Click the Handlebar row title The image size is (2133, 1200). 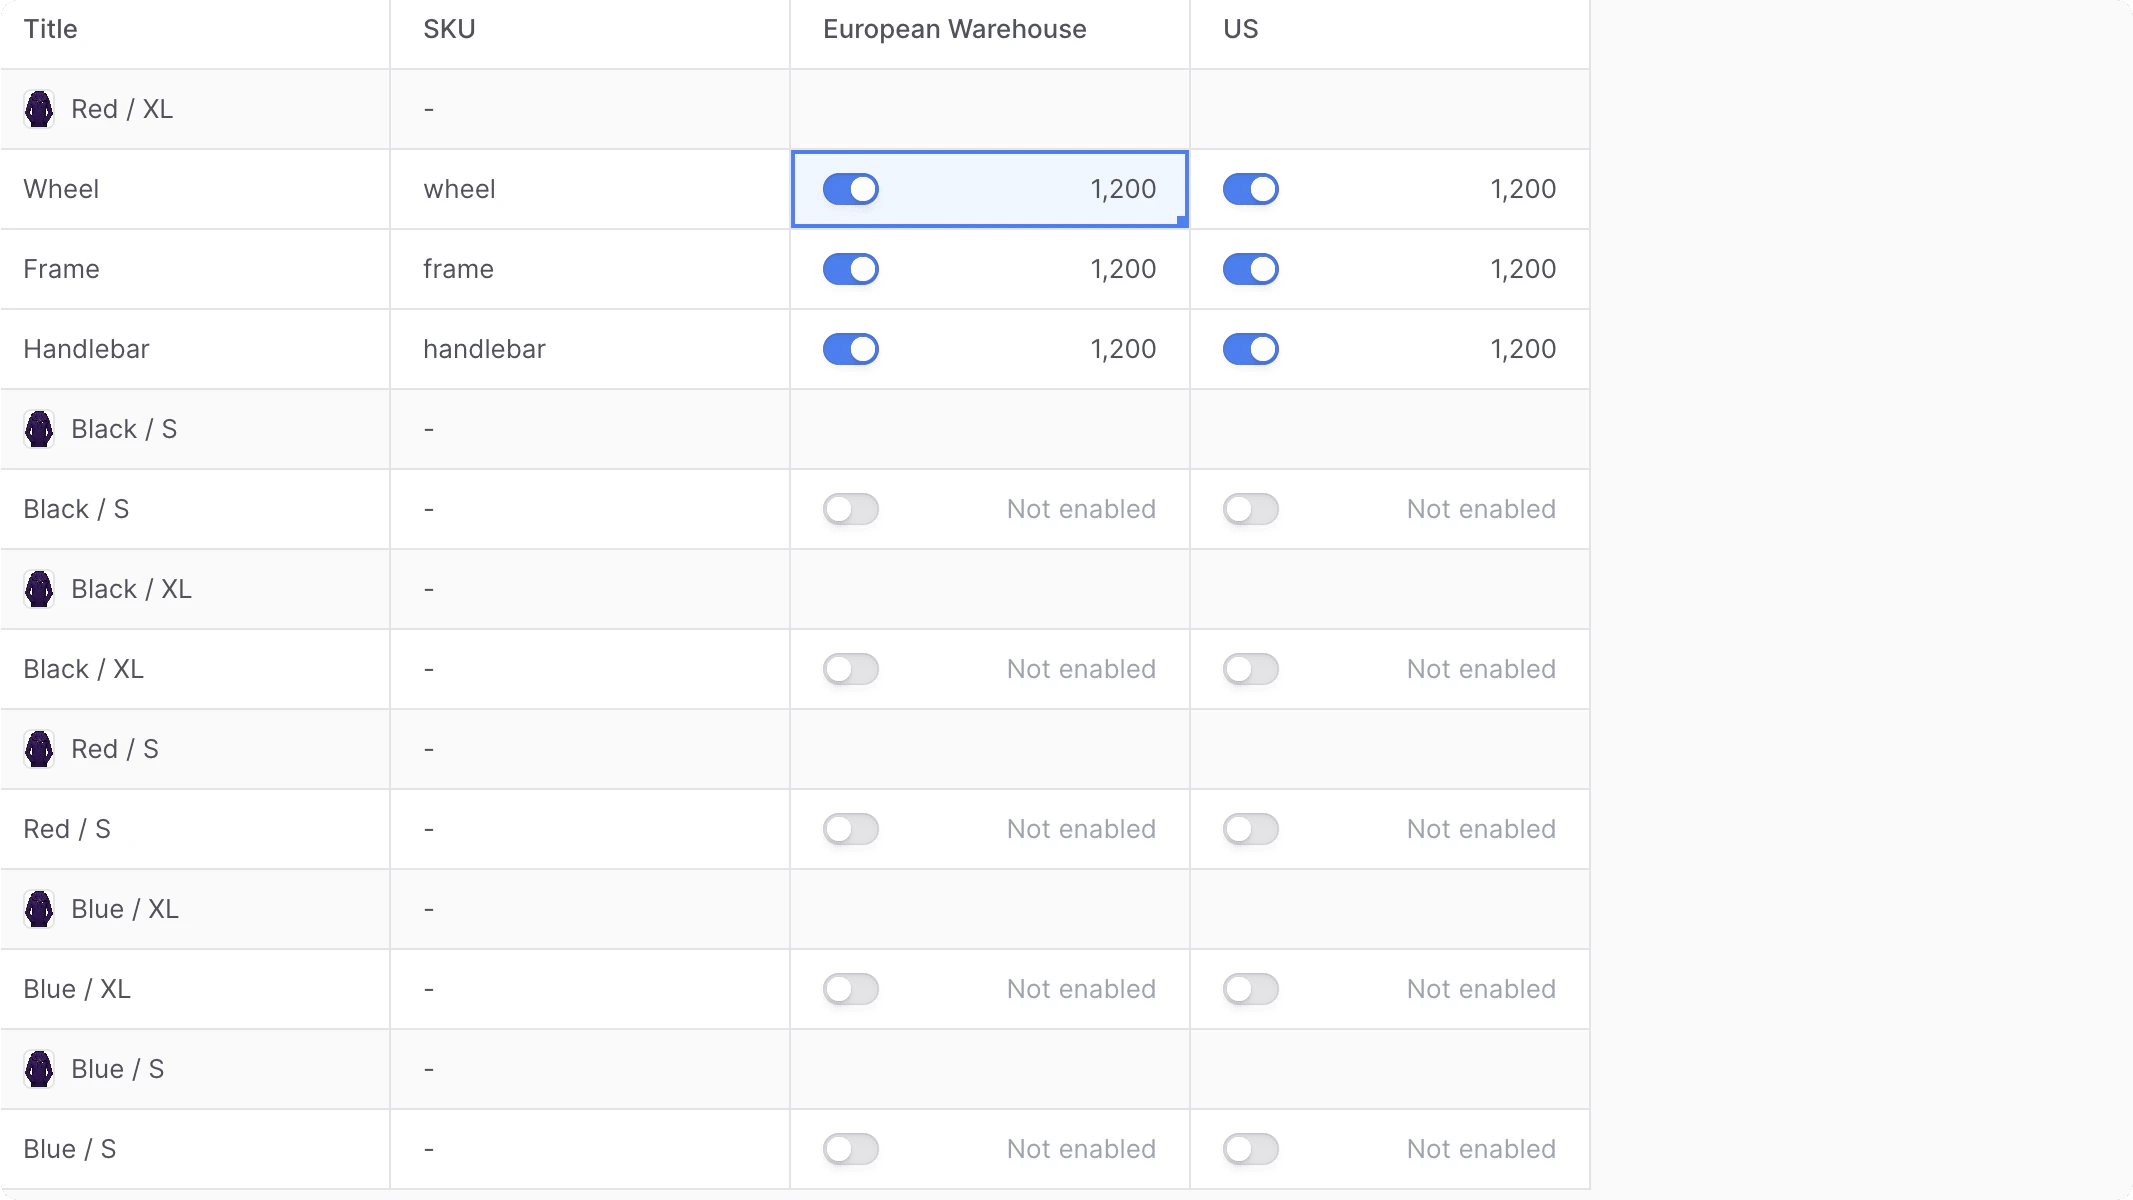pyautogui.click(x=86, y=349)
